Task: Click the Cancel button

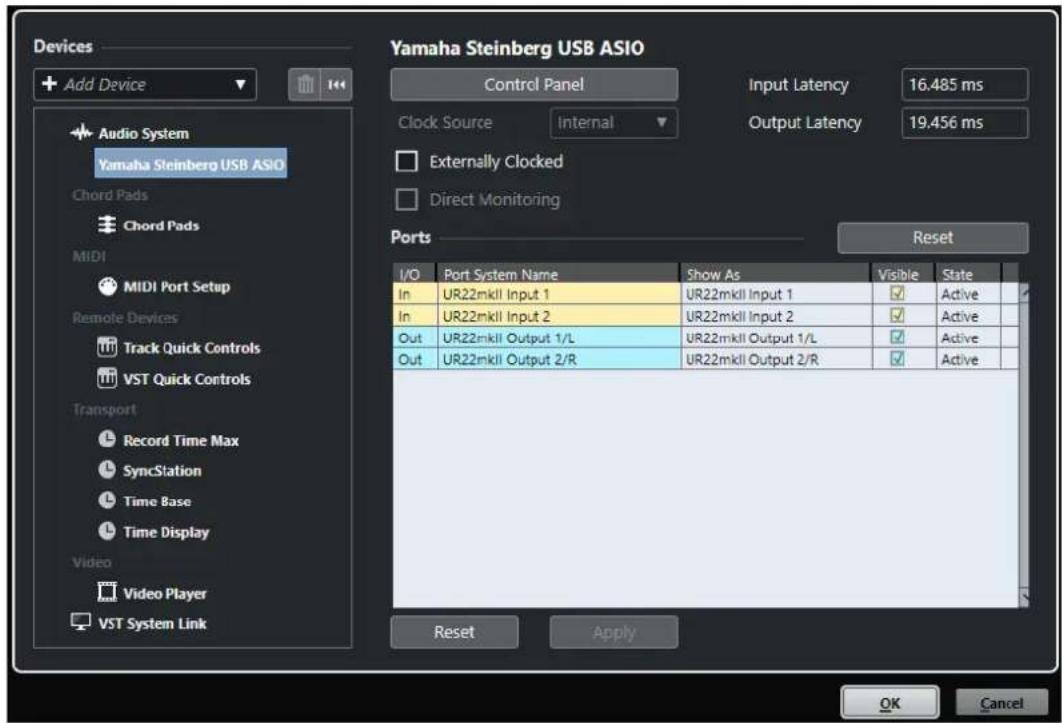Action: [1002, 703]
